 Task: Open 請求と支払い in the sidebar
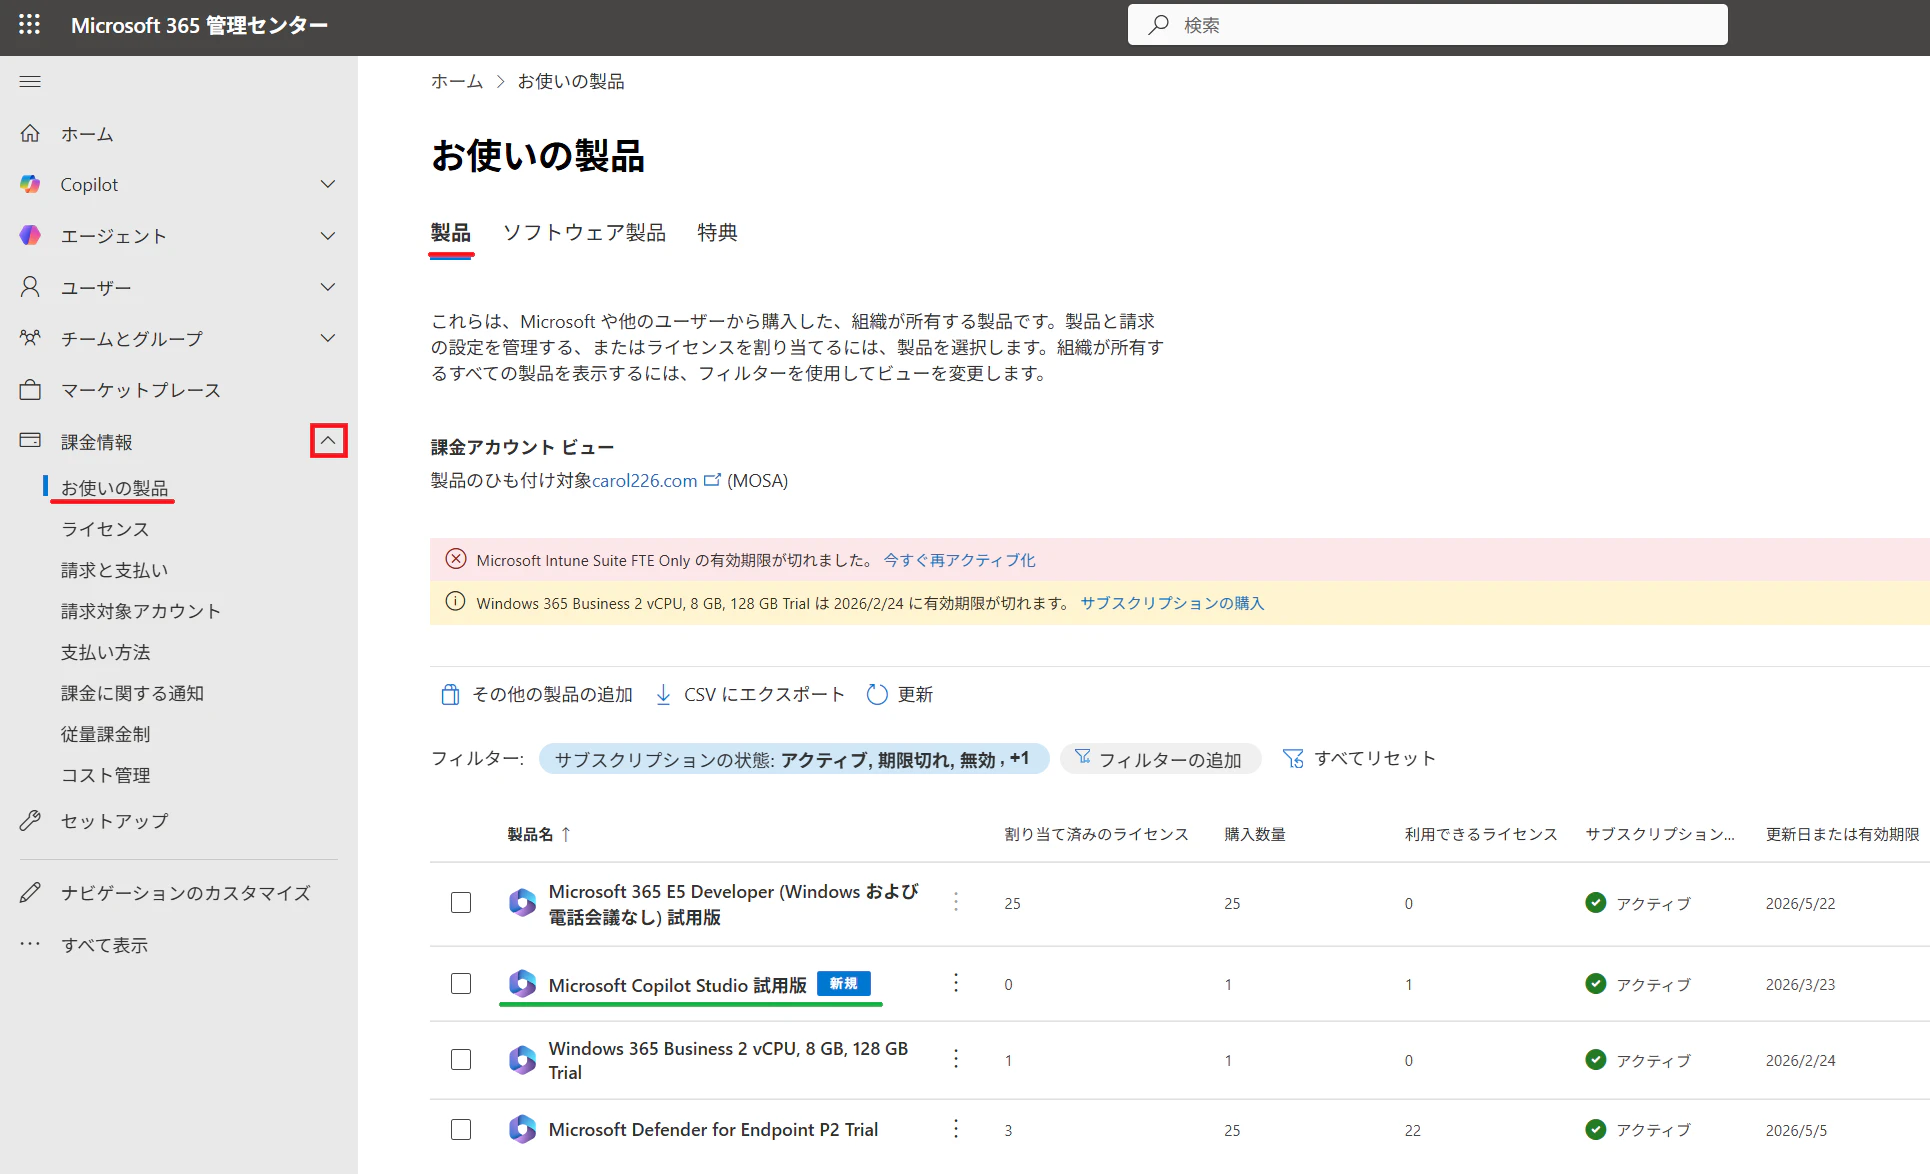[115, 570]
